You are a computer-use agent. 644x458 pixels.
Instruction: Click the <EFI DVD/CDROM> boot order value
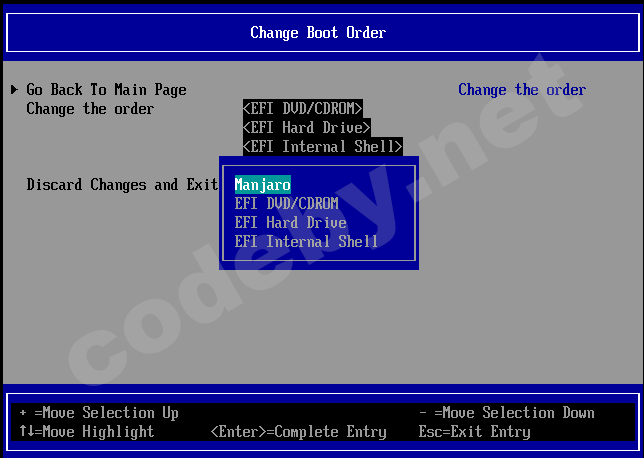point(303,108)
